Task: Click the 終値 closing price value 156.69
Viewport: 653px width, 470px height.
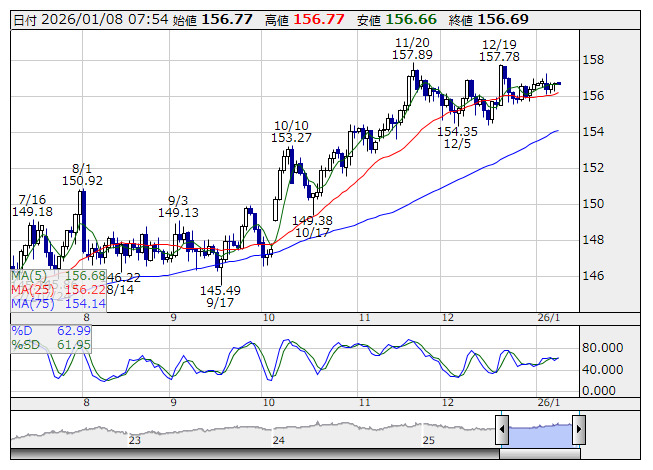Action: coord(502,19)
